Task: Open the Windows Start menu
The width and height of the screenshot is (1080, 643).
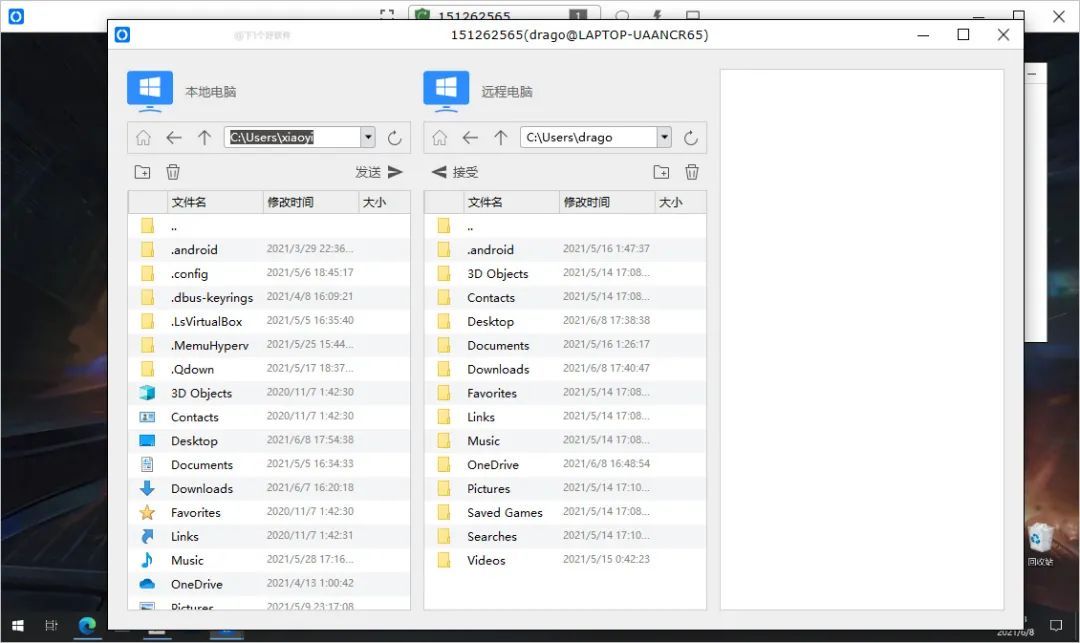Action: pos(18,625)
